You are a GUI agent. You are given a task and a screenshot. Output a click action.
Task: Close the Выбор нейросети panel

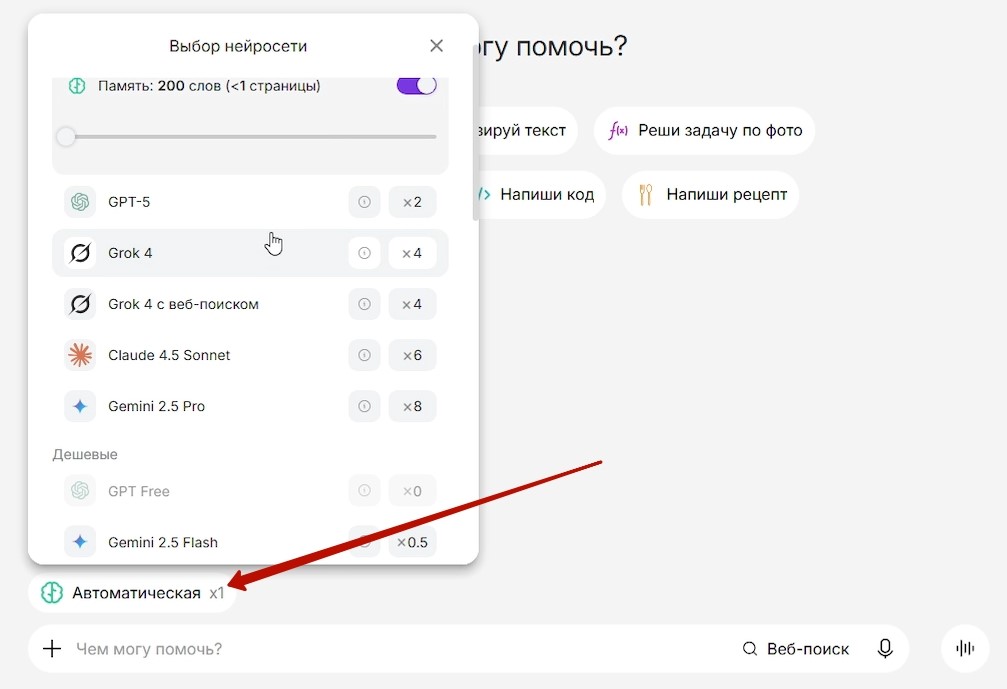(436, 46)
